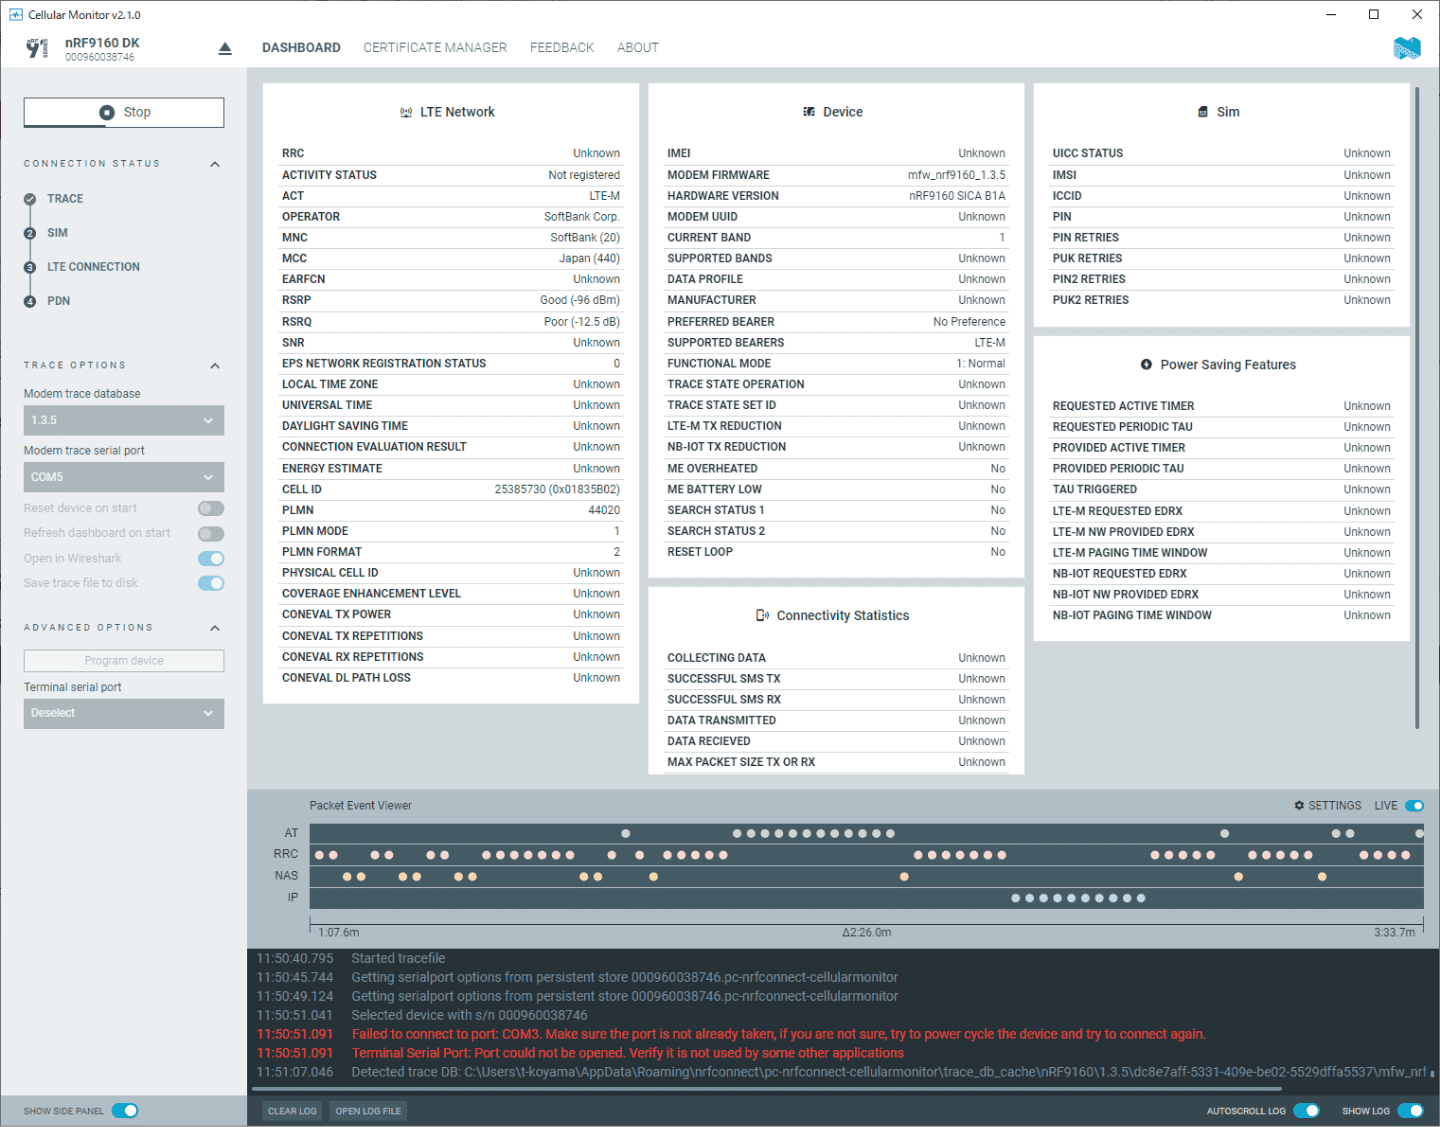Click the Device card header icon
The image size is (1440, 1127).
pyautogui.click(x=809, y=112)
